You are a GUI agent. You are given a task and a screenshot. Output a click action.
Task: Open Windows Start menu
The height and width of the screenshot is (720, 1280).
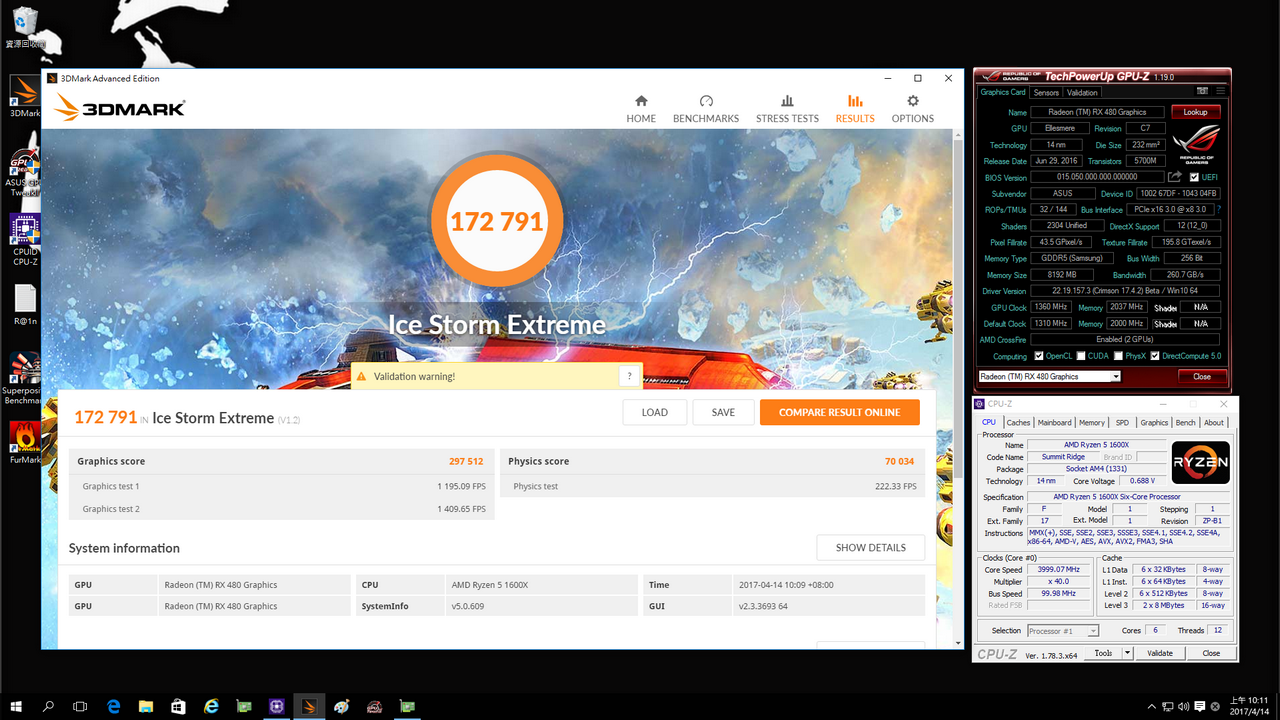click(x=16, y=706)
